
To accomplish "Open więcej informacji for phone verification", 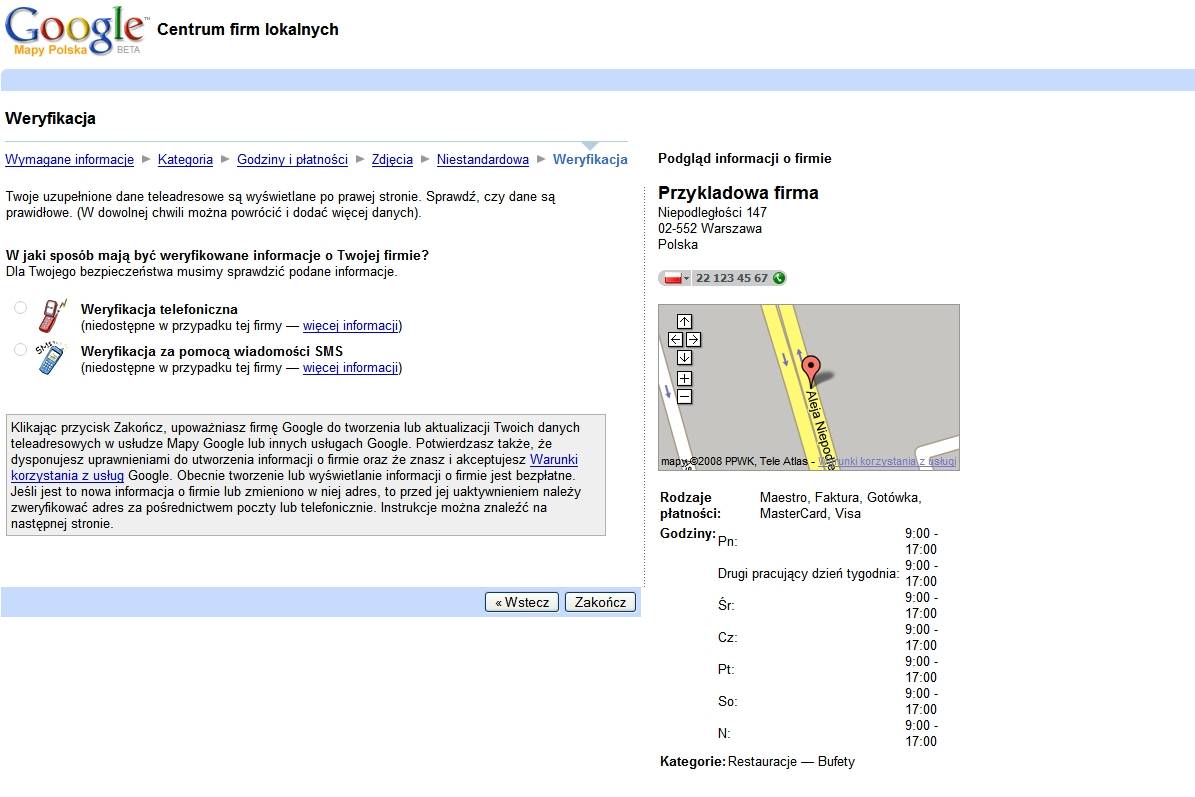I will (x=351, y=325).
